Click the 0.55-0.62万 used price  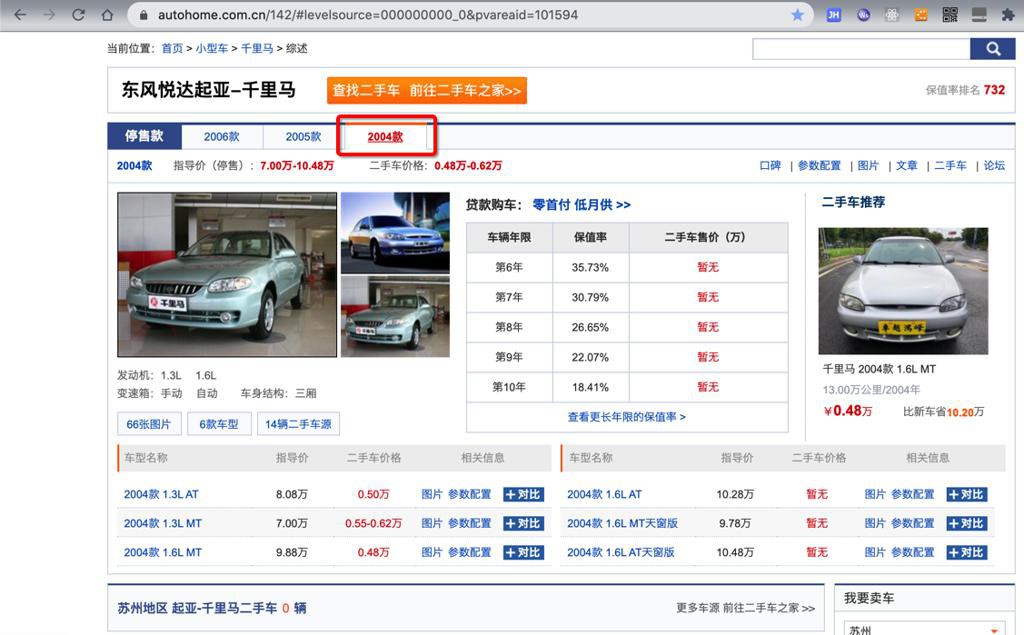373,523
